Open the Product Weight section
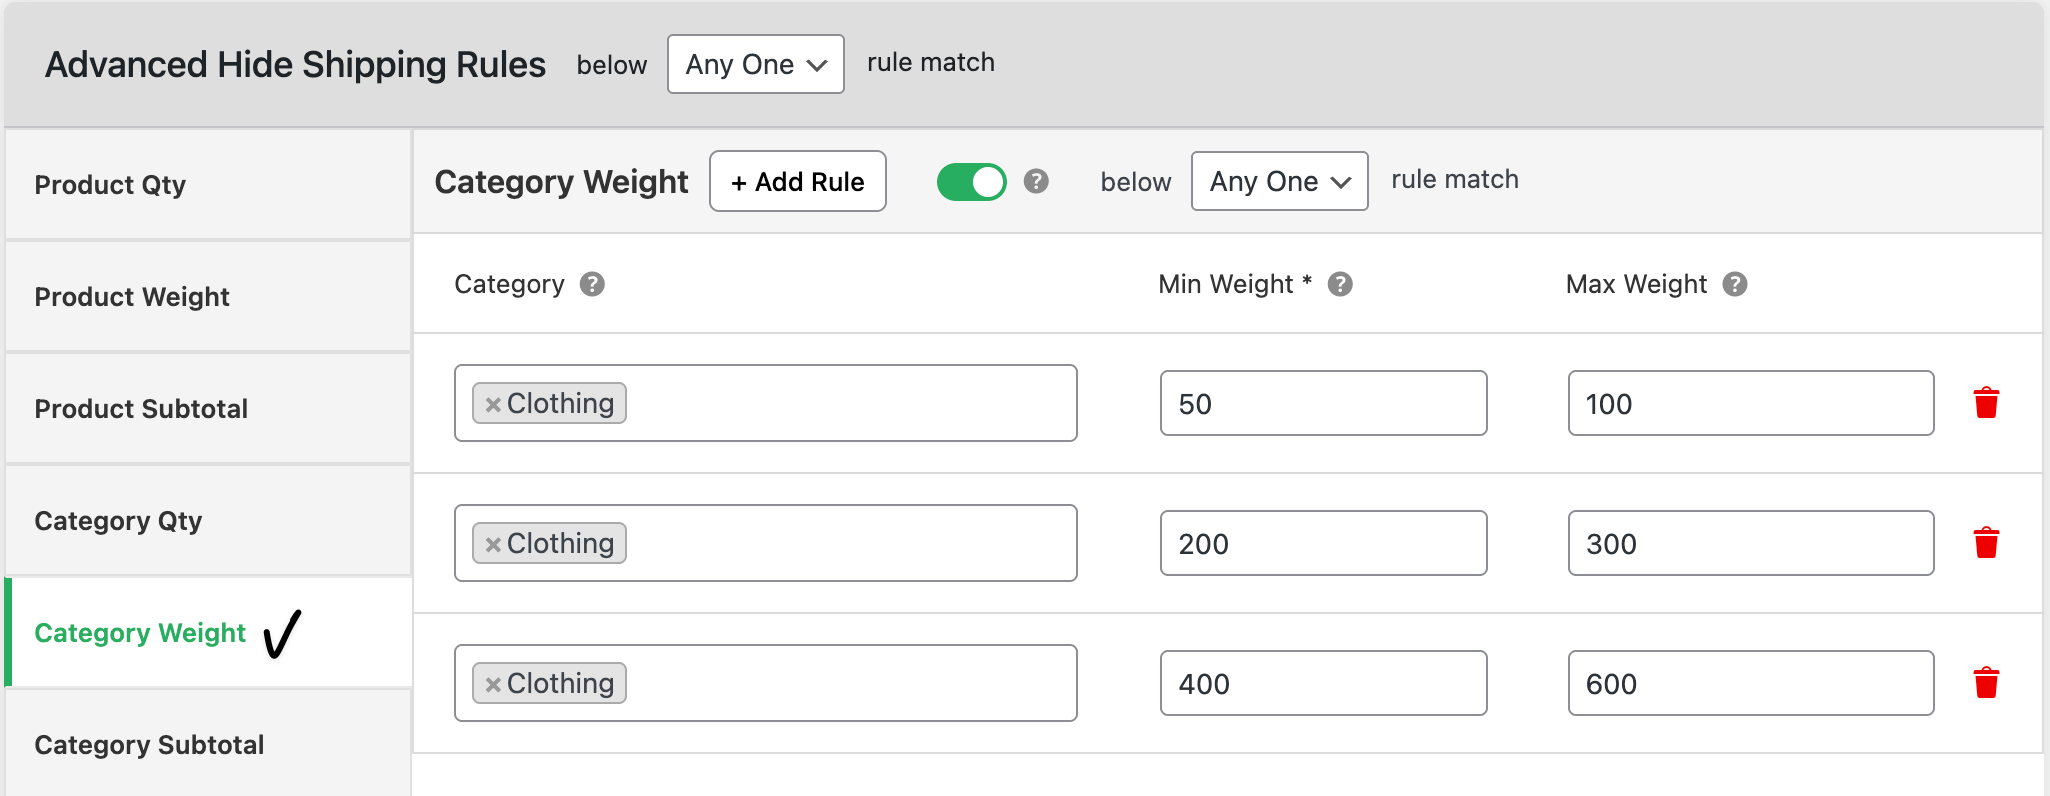Screen dimensions: 2050x796 click(x=132, y=297)
